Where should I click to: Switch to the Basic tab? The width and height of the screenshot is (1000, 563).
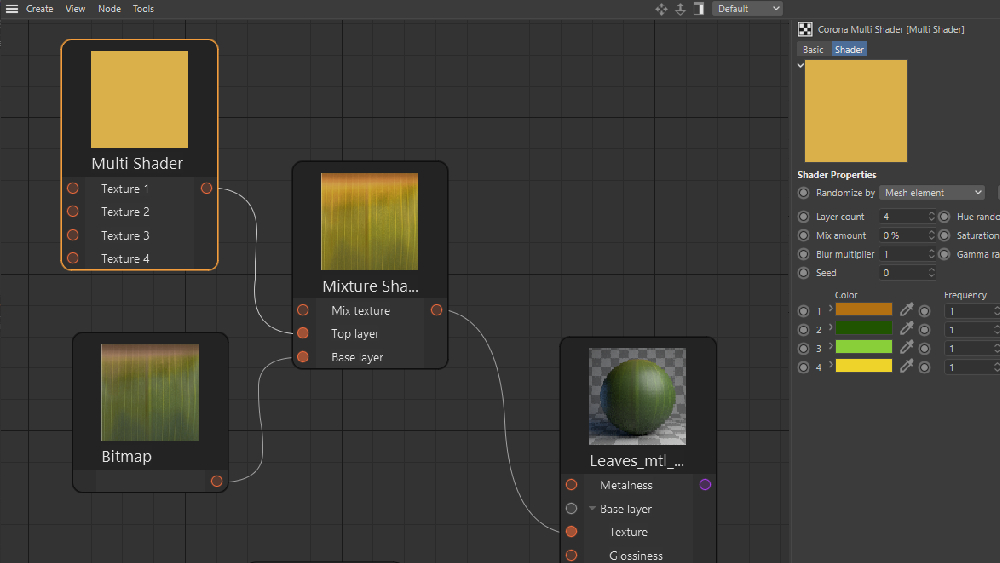813,49
